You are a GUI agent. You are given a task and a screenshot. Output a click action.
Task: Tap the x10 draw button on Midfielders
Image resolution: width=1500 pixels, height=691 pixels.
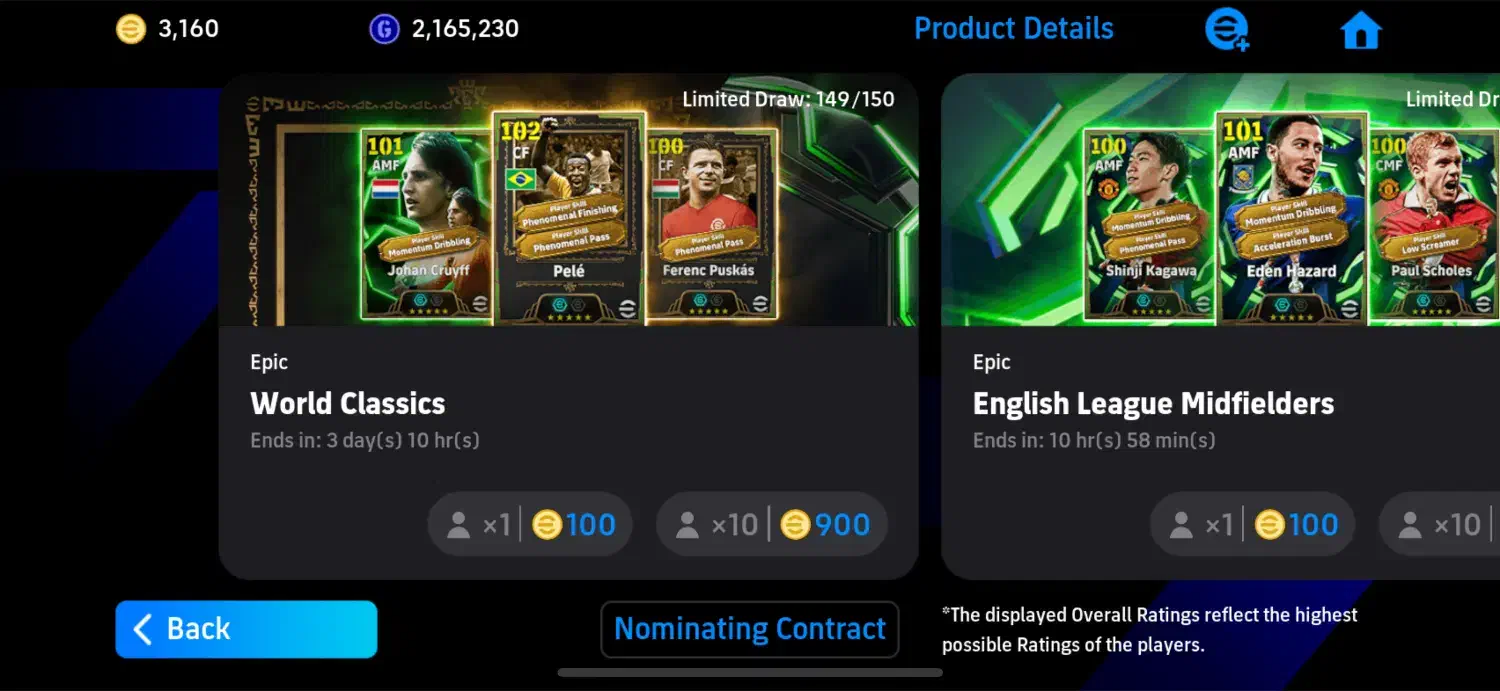point(1440,524)
